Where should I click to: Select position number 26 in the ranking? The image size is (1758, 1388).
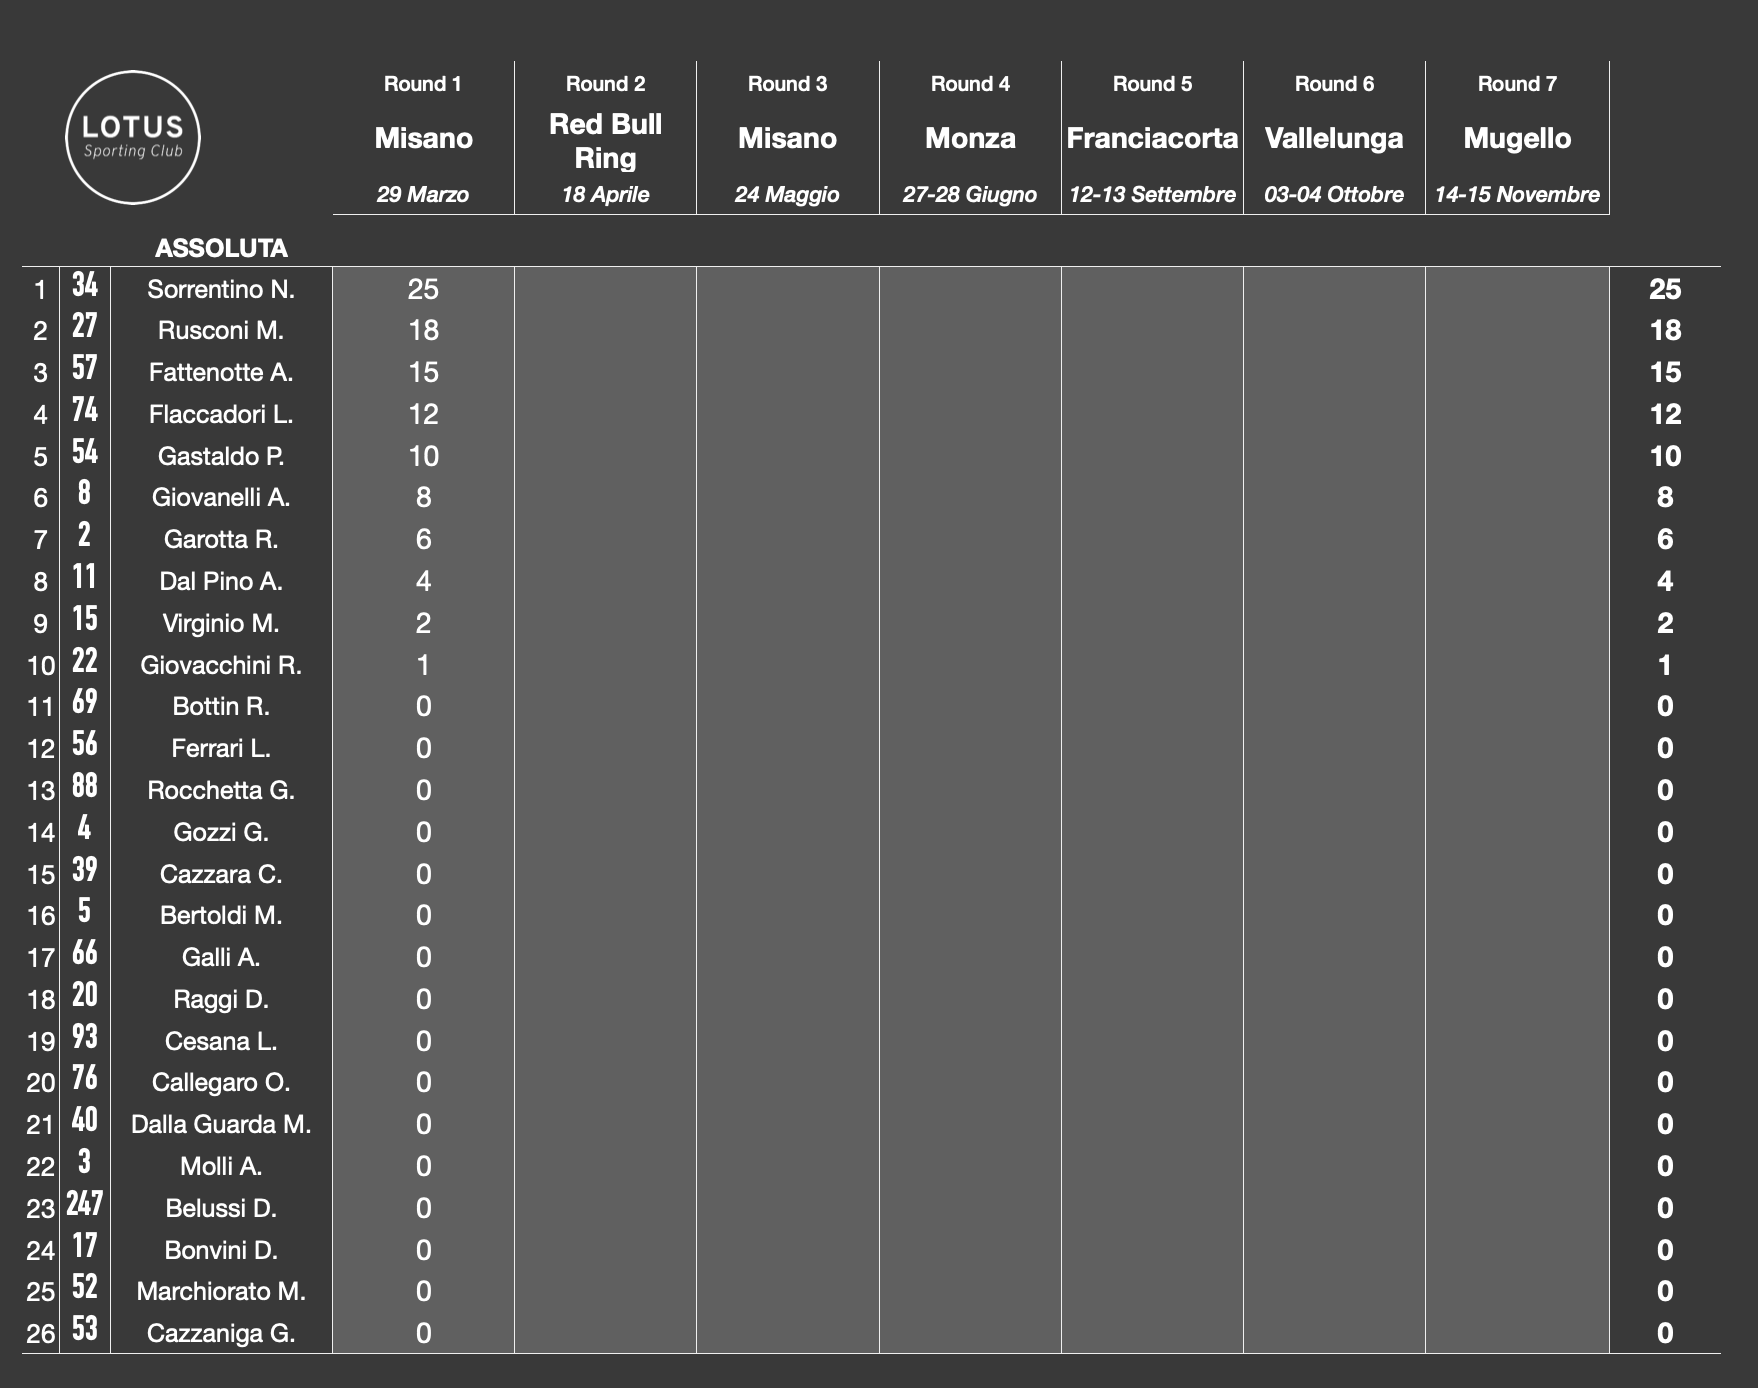40,1334
